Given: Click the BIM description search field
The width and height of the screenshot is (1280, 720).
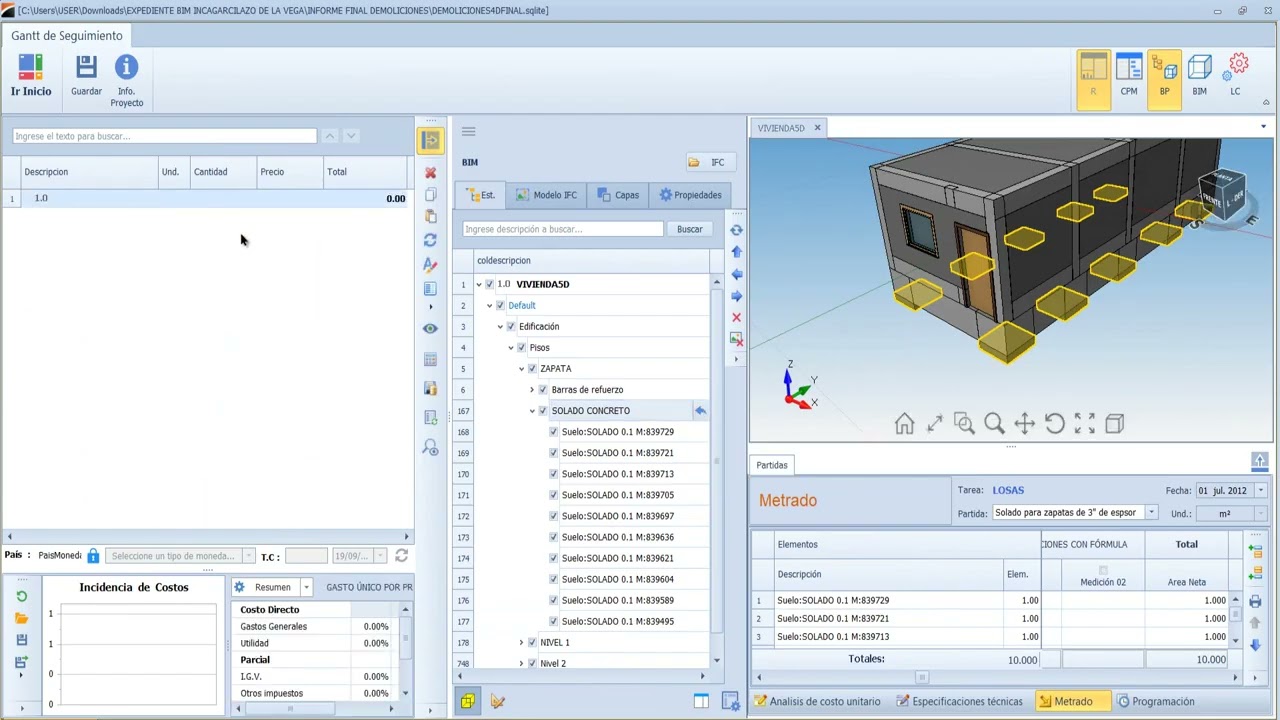Looking at the screenshot, I should pos(563,229).
